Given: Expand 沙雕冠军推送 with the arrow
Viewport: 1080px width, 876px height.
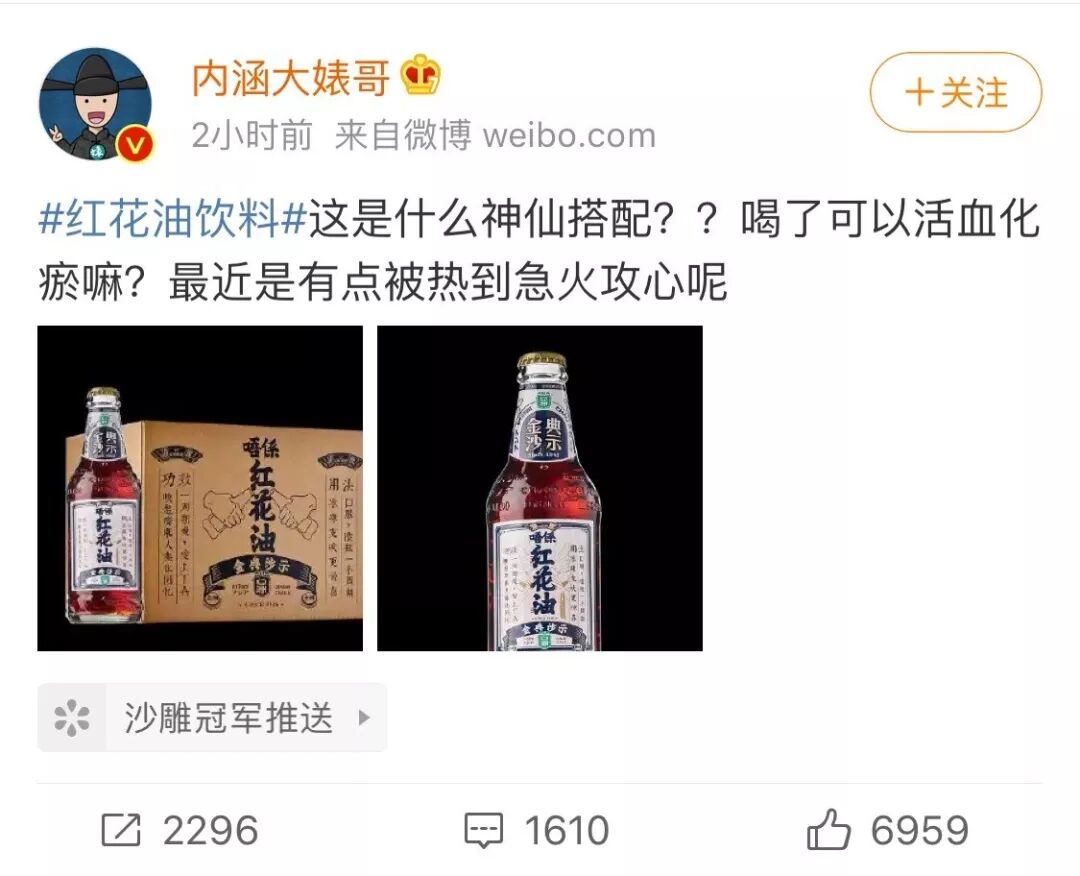Looking at the screenshot, I should tap(364, 718).
